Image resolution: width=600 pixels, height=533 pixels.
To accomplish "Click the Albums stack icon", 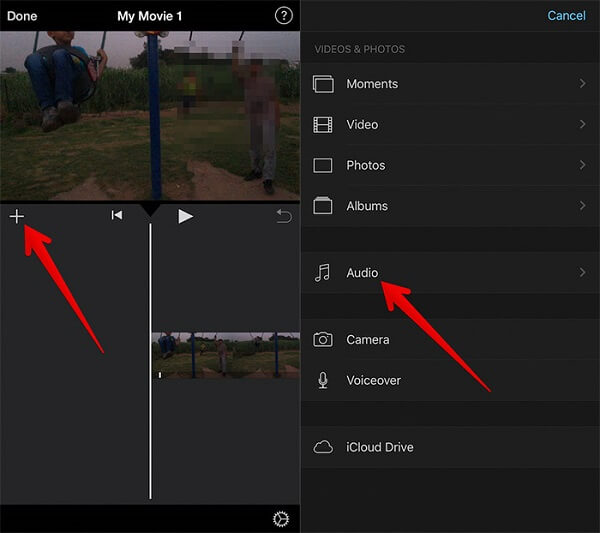I will tap(323, 205).
